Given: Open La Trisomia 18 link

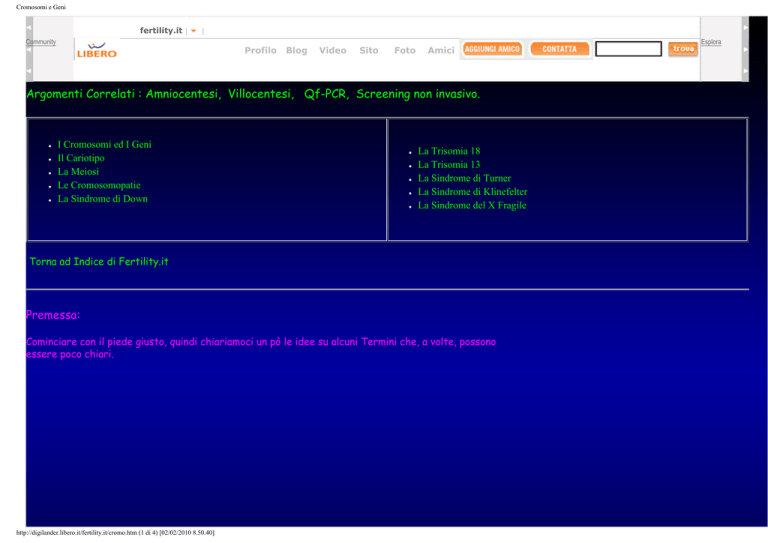Looking at the screenshot, I should tap(449, 151).
